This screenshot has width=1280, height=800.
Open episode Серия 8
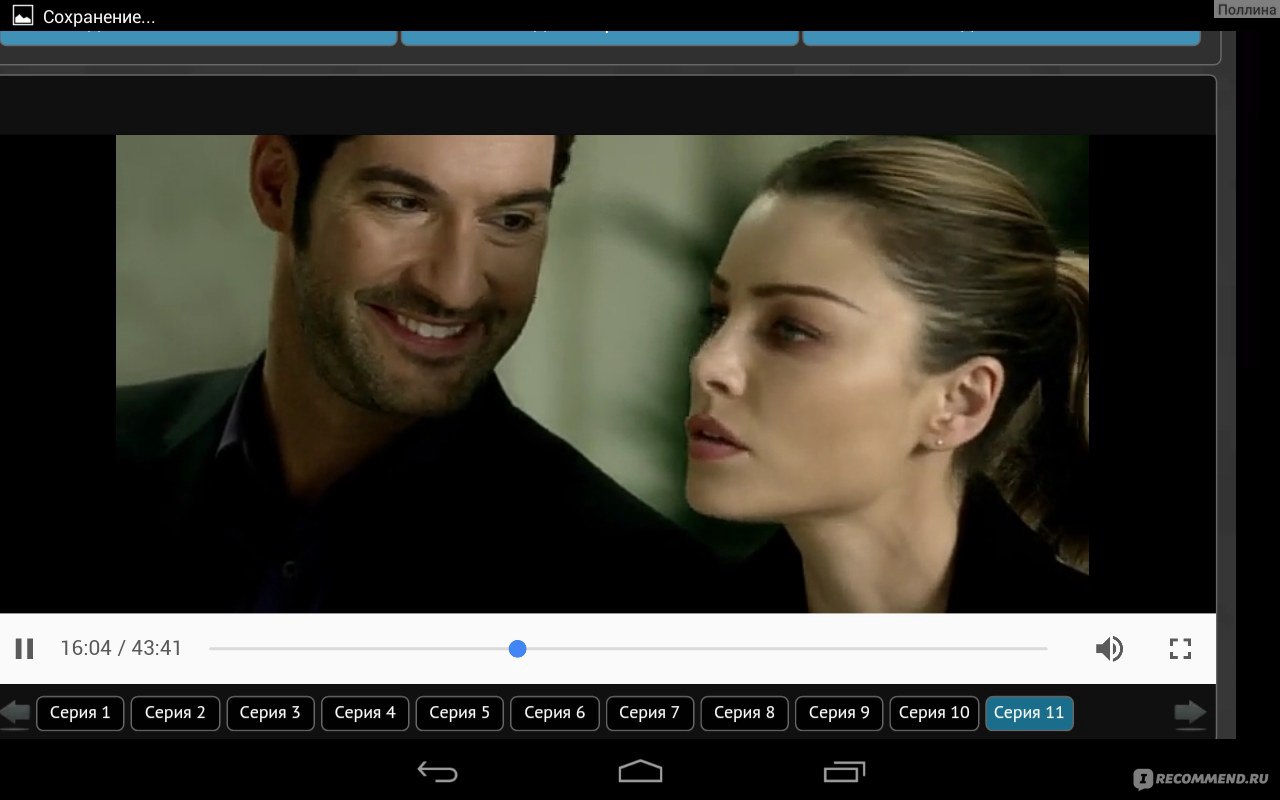[744, 713]
